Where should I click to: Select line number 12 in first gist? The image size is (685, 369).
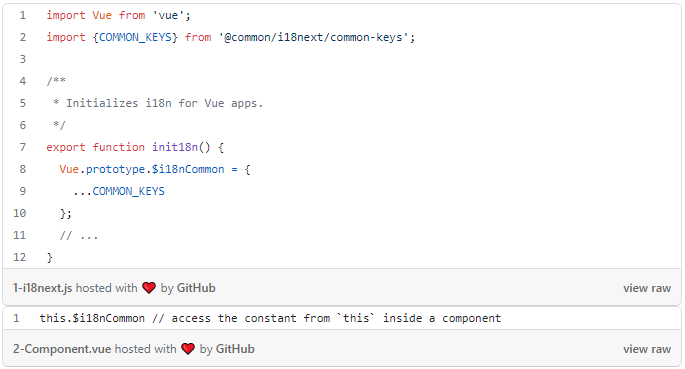[x=20, y=257]
